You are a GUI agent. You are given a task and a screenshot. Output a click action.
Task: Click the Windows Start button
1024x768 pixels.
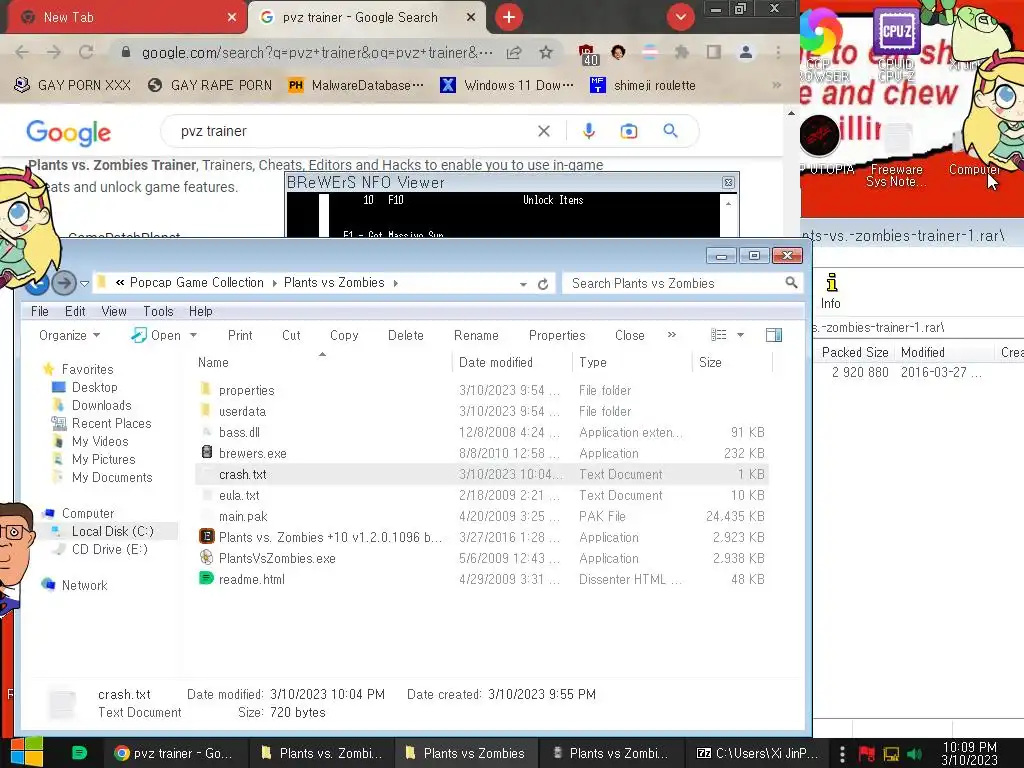(x=27, y=752)
